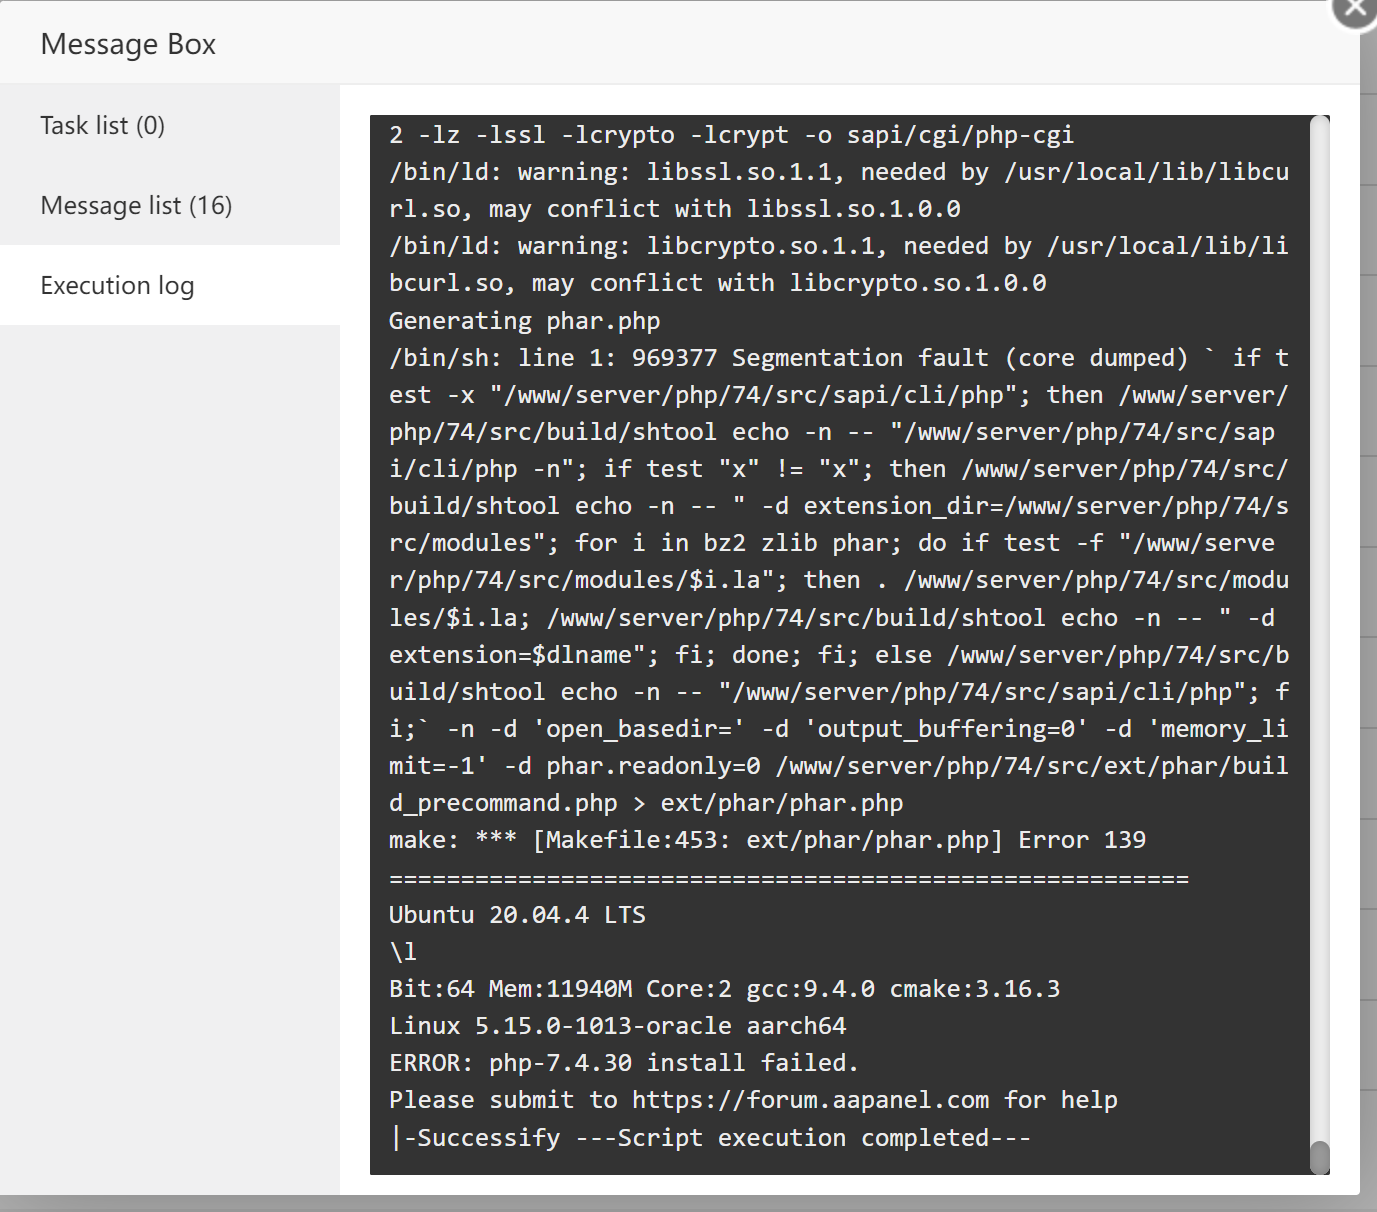The height and width of the screenshot is (1212, 1377).
Task: Select the Generating phar.php log line
Action: coord(523,320)
